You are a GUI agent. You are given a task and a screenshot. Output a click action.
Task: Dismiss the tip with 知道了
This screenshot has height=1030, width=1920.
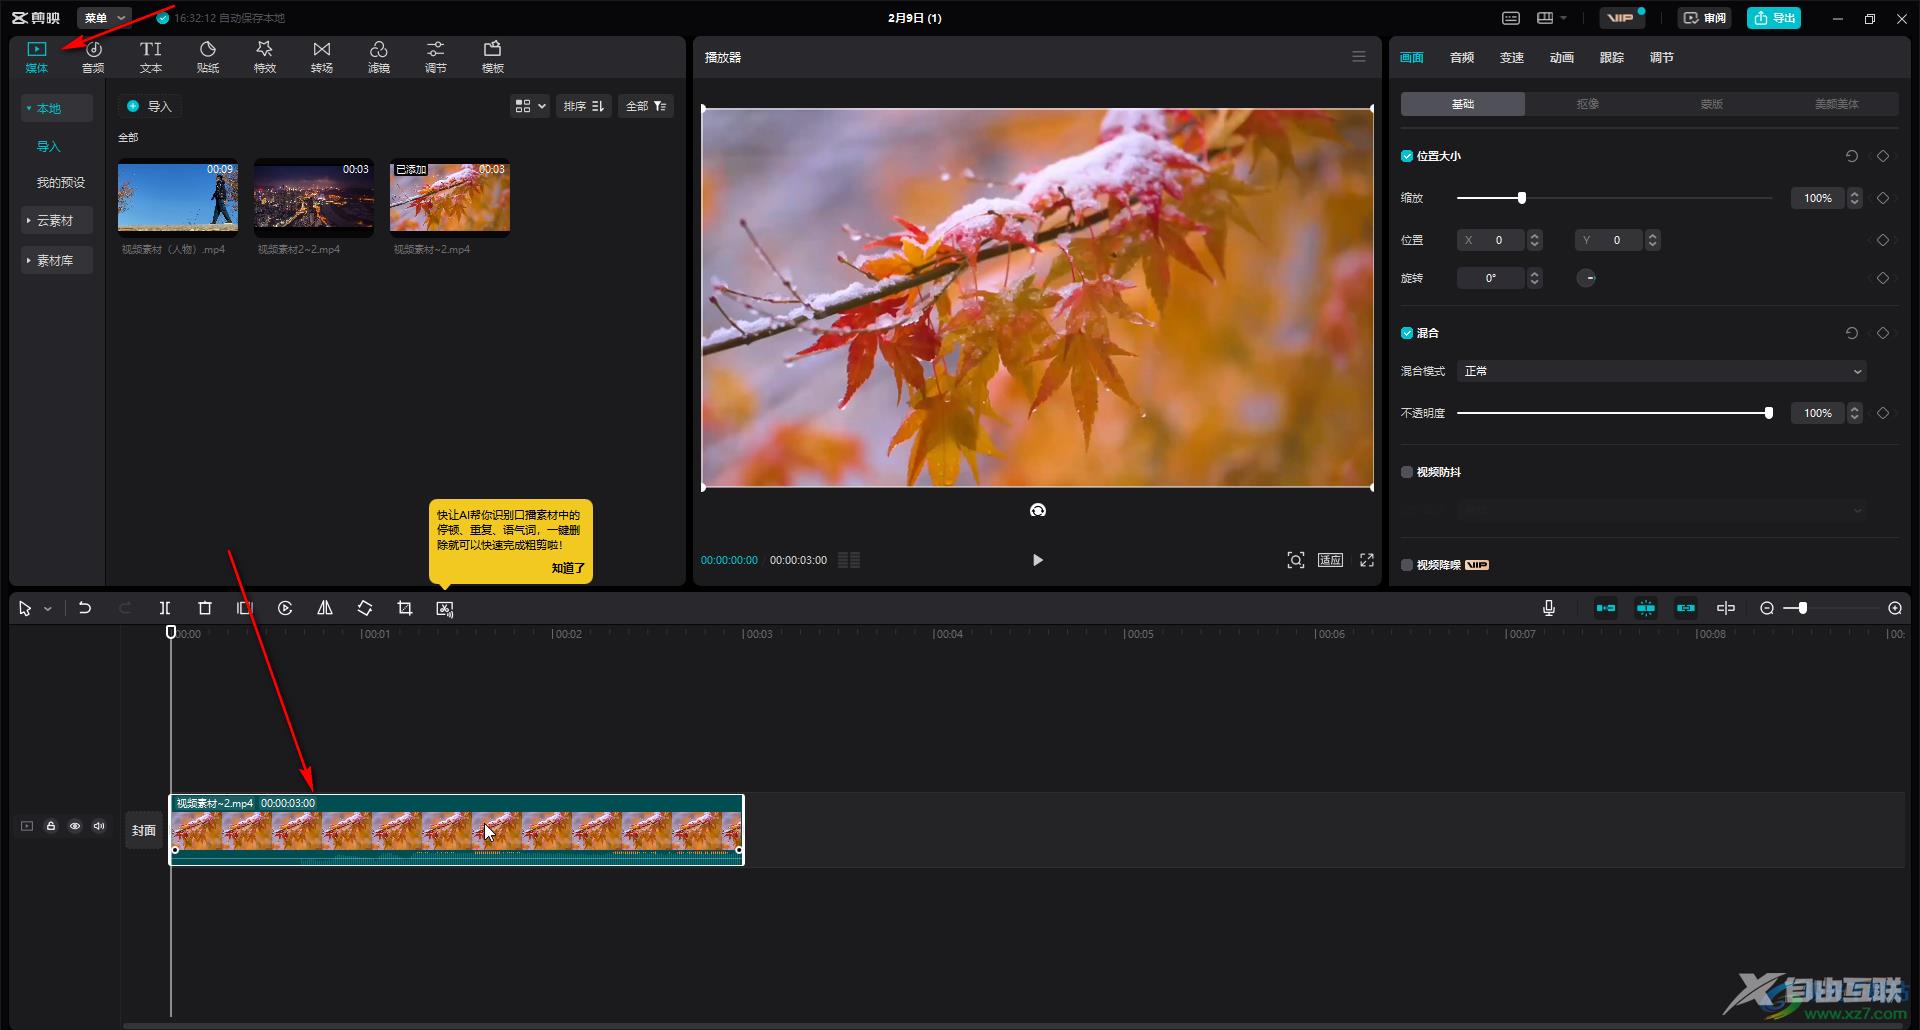568,567
